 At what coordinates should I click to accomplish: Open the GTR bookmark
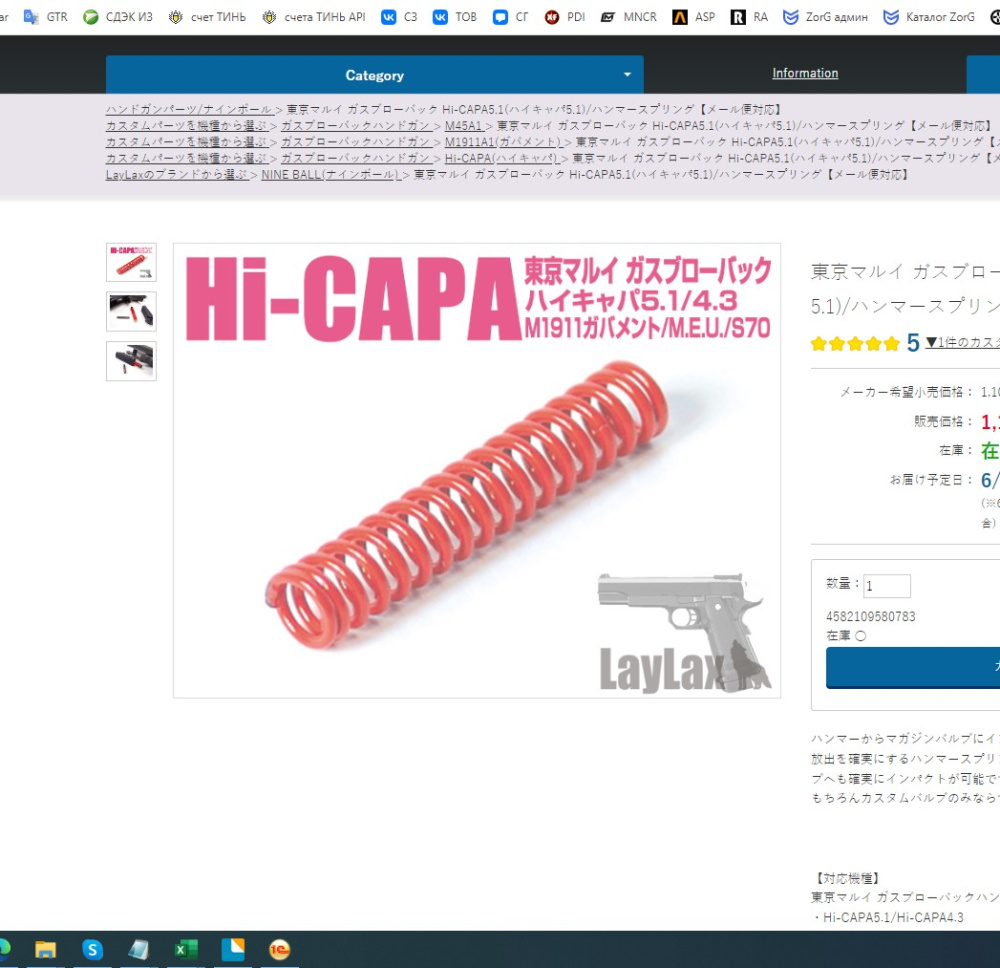click(45, 17)
